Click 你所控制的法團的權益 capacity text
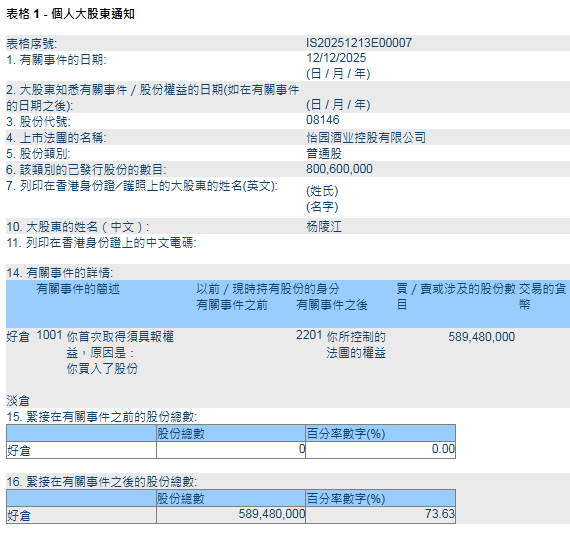570x535 pixels. click(x=356, y=345)
